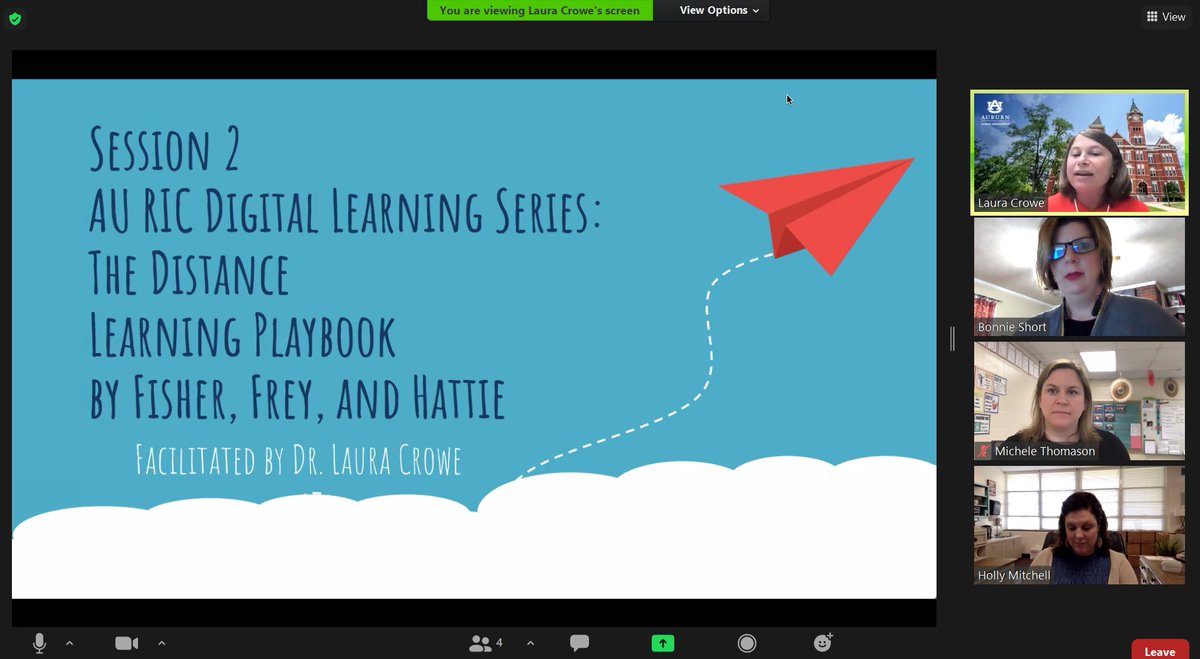Viewport: 1200px width, 659px height.
Task: Open the Reactions smiley icon
Action: [x=823, y=642]
